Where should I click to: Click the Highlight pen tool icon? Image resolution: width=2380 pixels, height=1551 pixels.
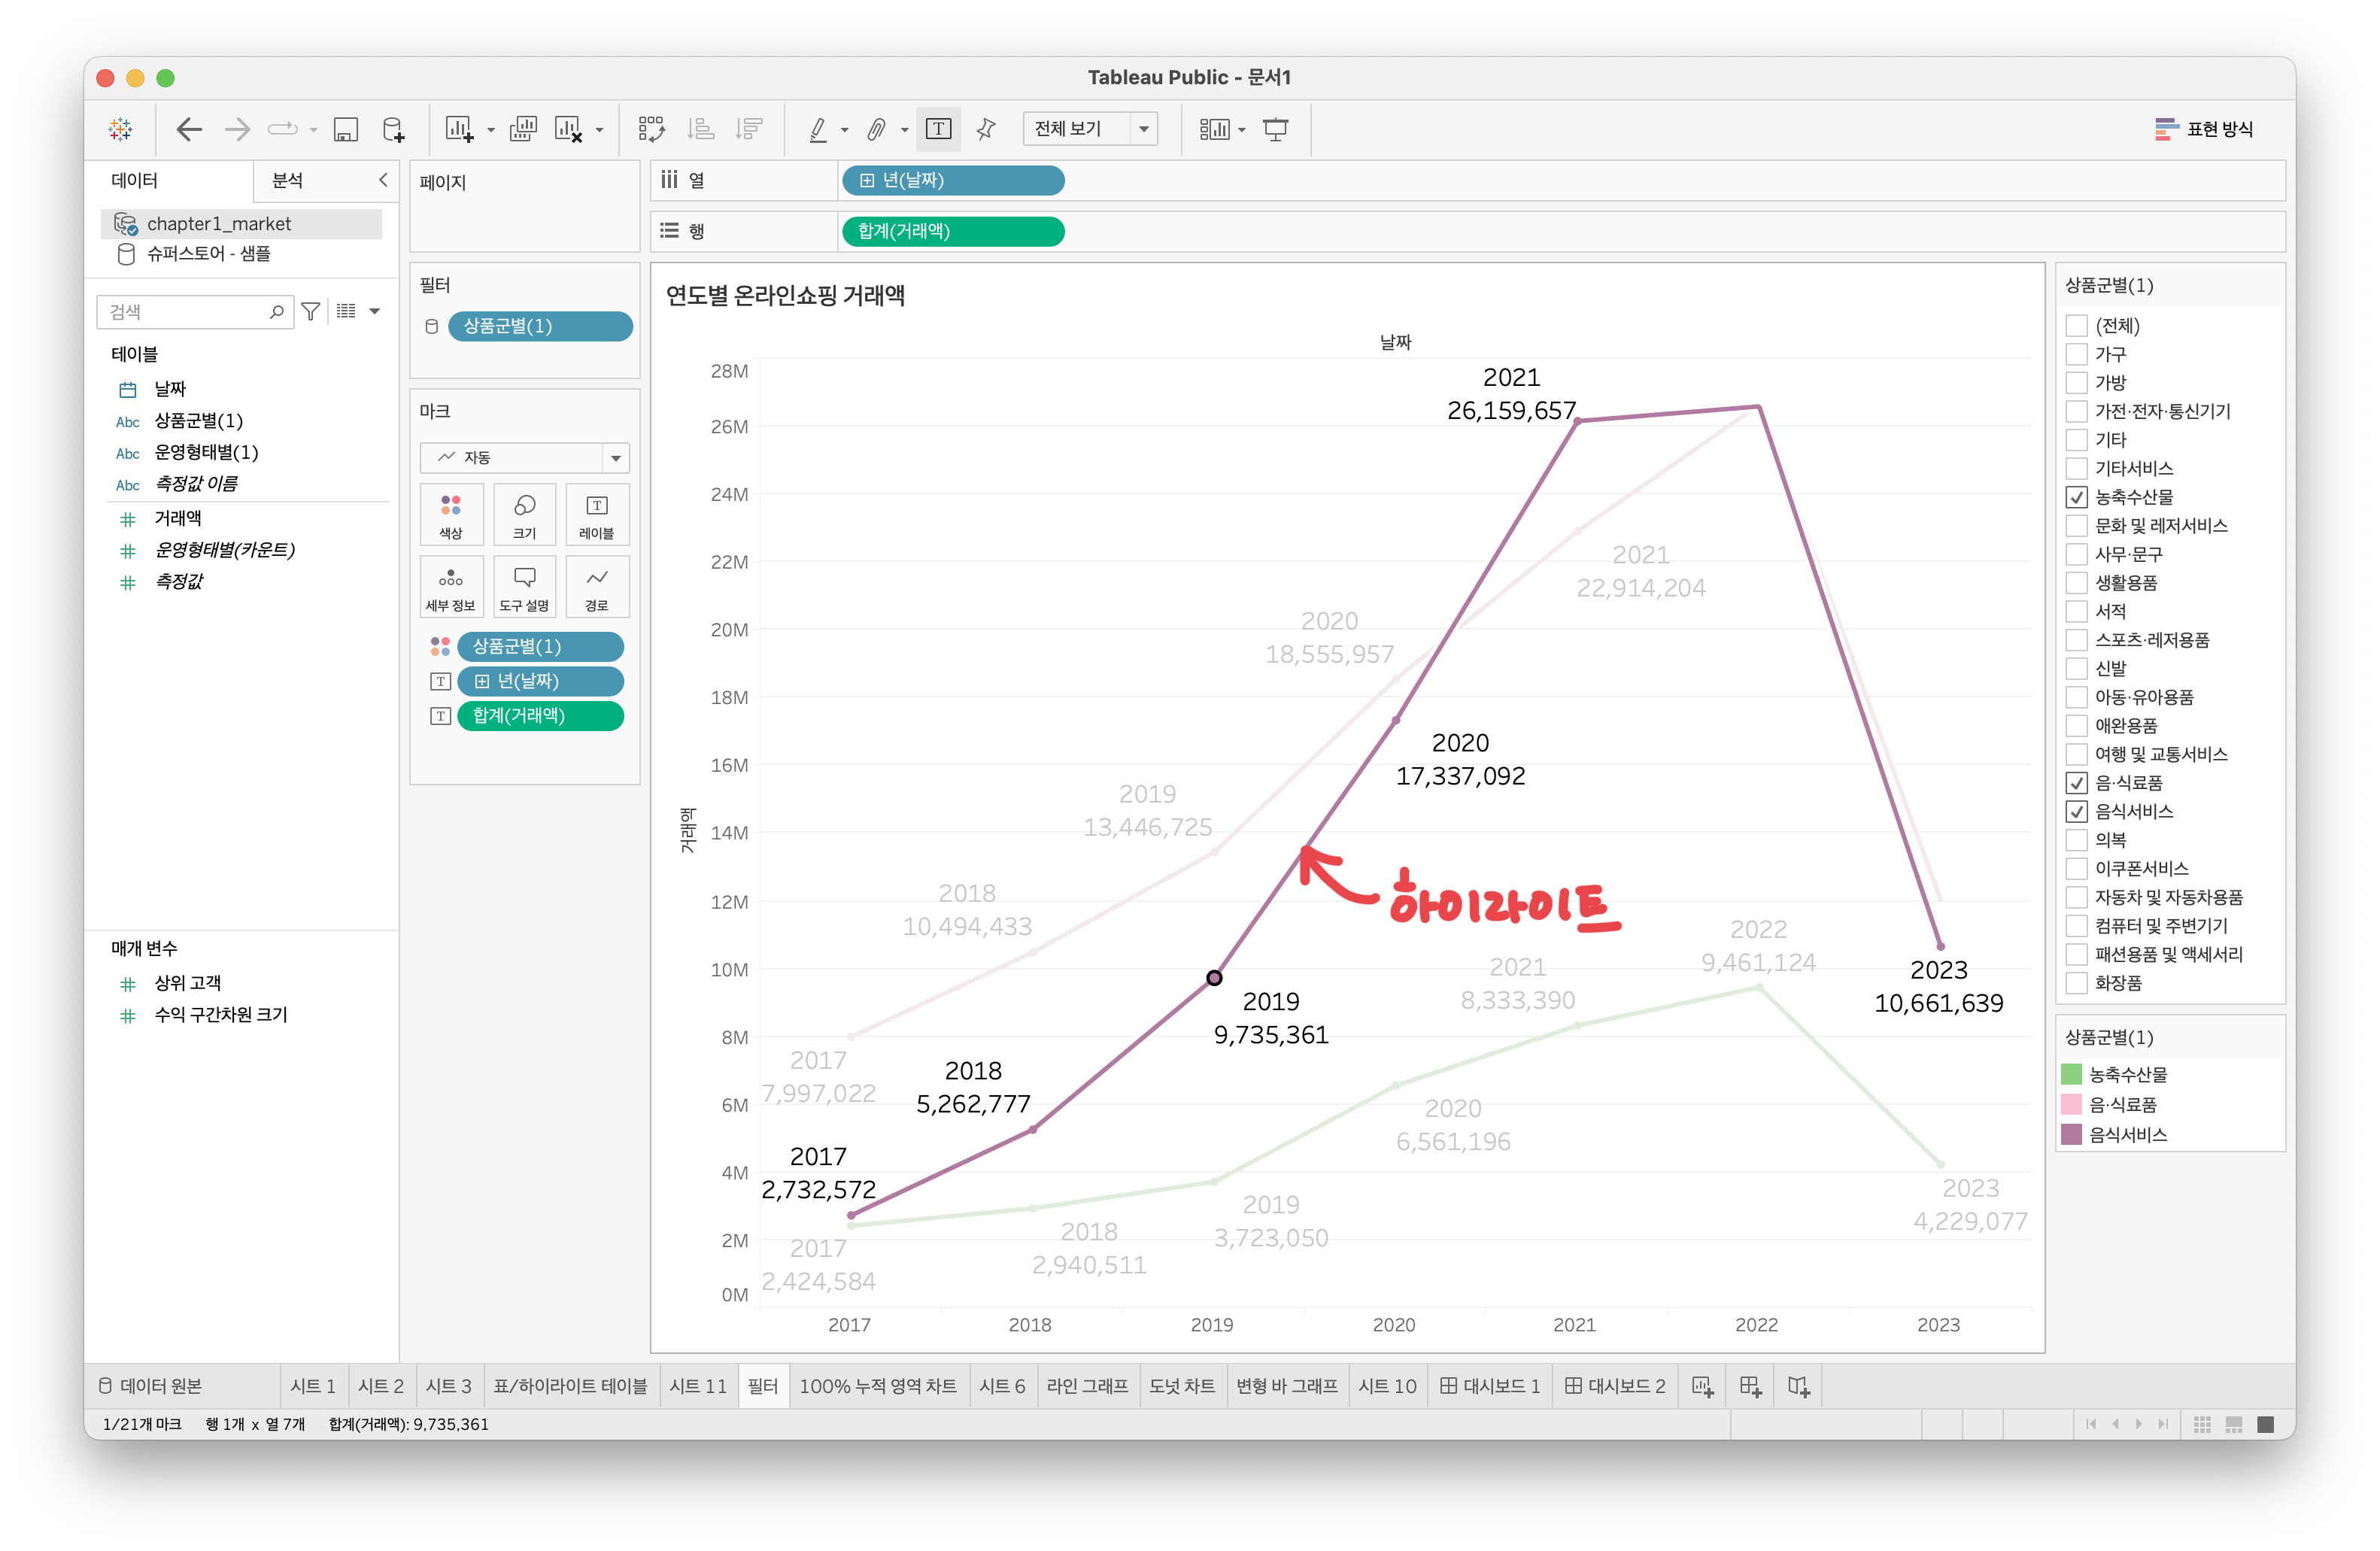[x=818, y=129]
